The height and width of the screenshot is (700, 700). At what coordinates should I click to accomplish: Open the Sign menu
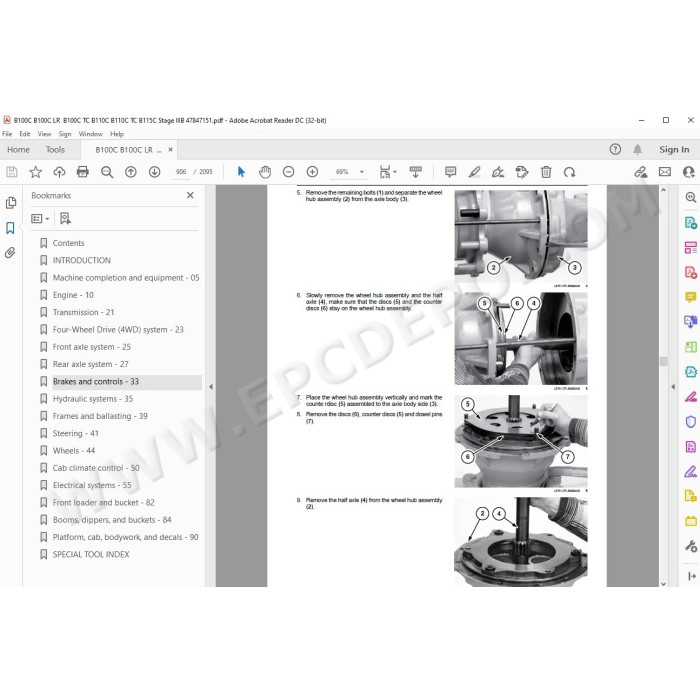click(x=65, y=134)
